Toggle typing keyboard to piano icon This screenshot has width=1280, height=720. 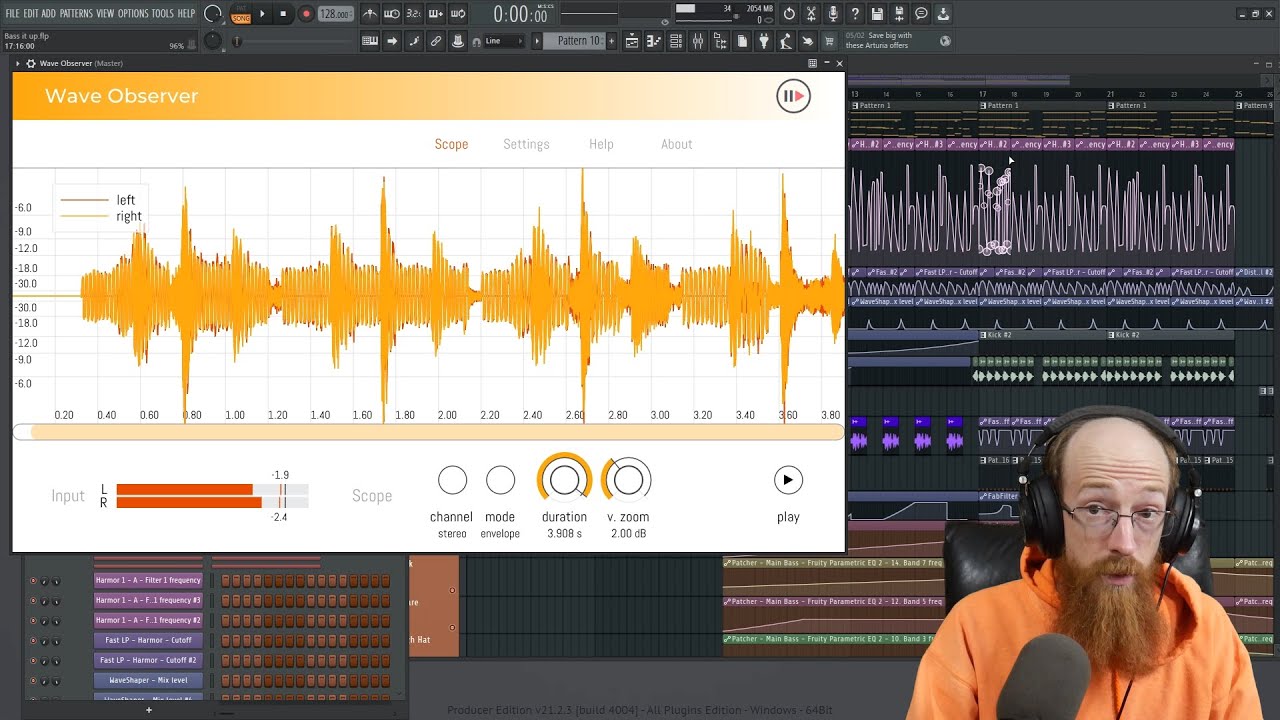pos(370,41)
